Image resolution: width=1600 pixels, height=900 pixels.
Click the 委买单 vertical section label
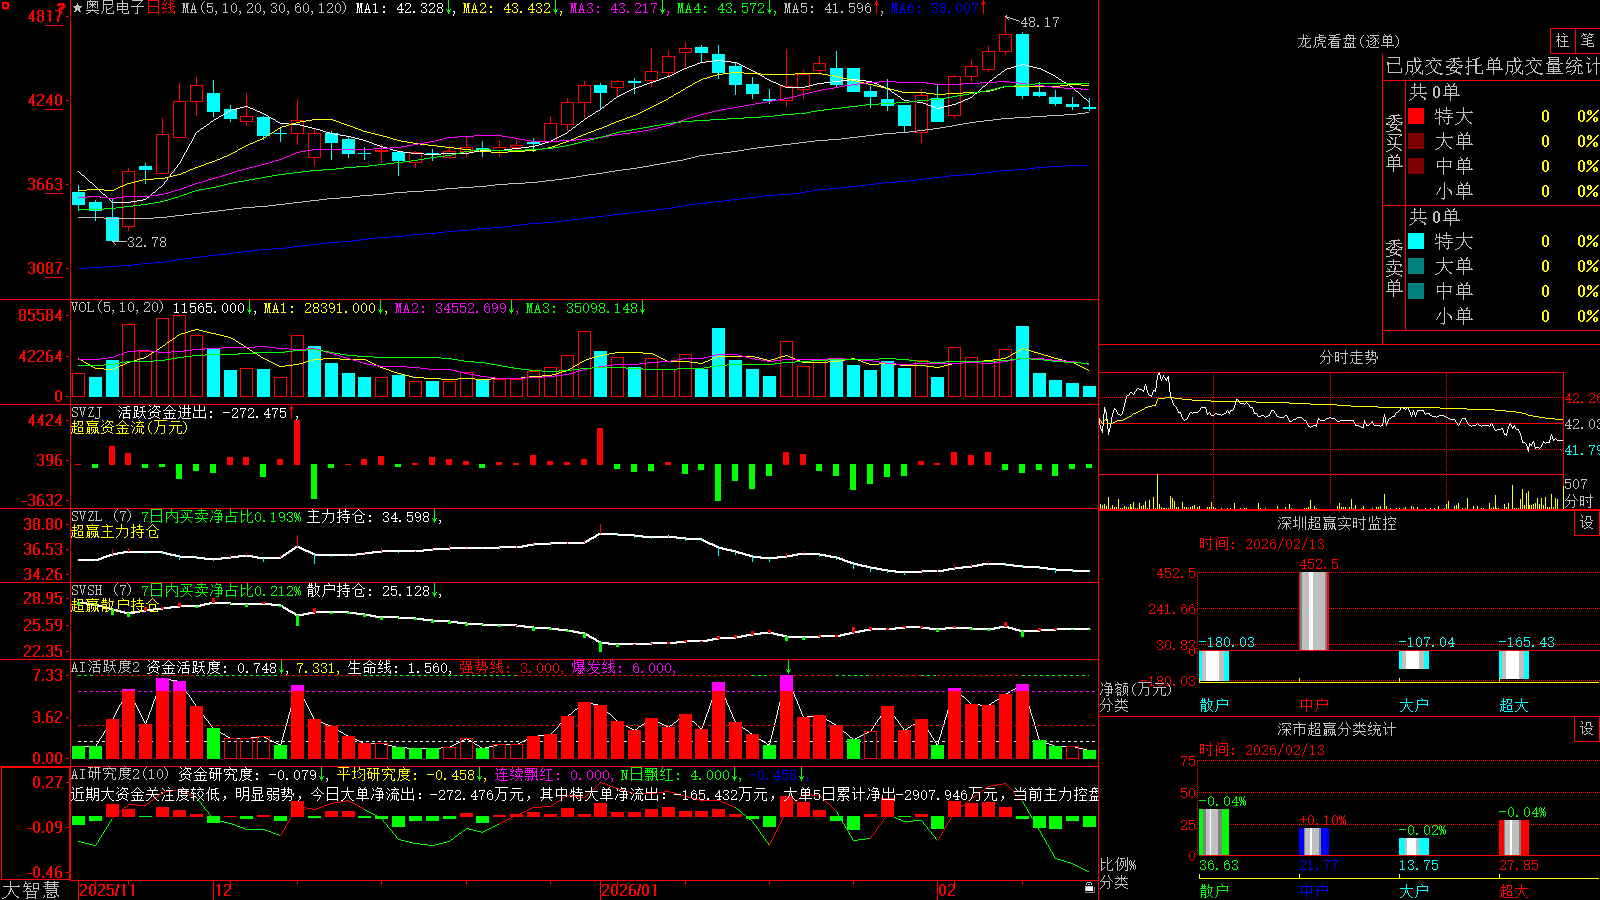tap(1394, 142)
